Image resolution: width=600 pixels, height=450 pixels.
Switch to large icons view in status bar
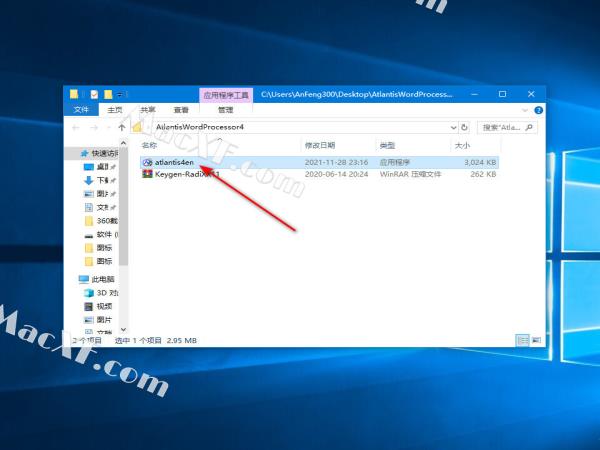coord(536,340)
